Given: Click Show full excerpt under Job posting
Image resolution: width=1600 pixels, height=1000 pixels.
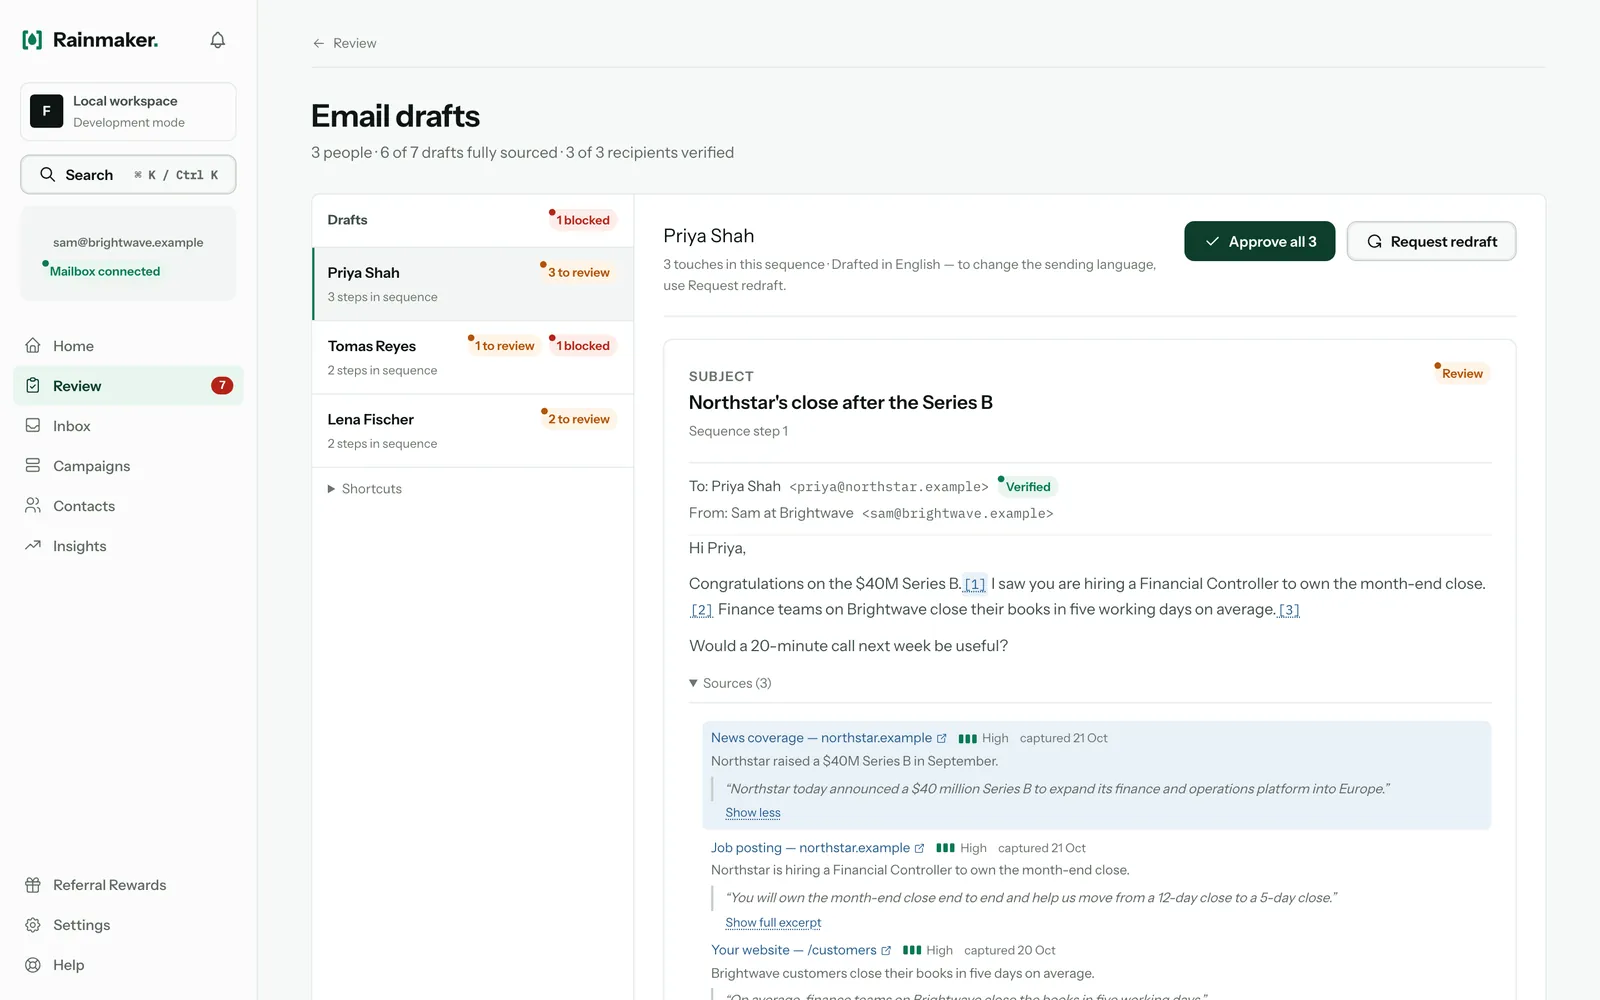Looking at the screenshot, I should (x=773, y=923).
